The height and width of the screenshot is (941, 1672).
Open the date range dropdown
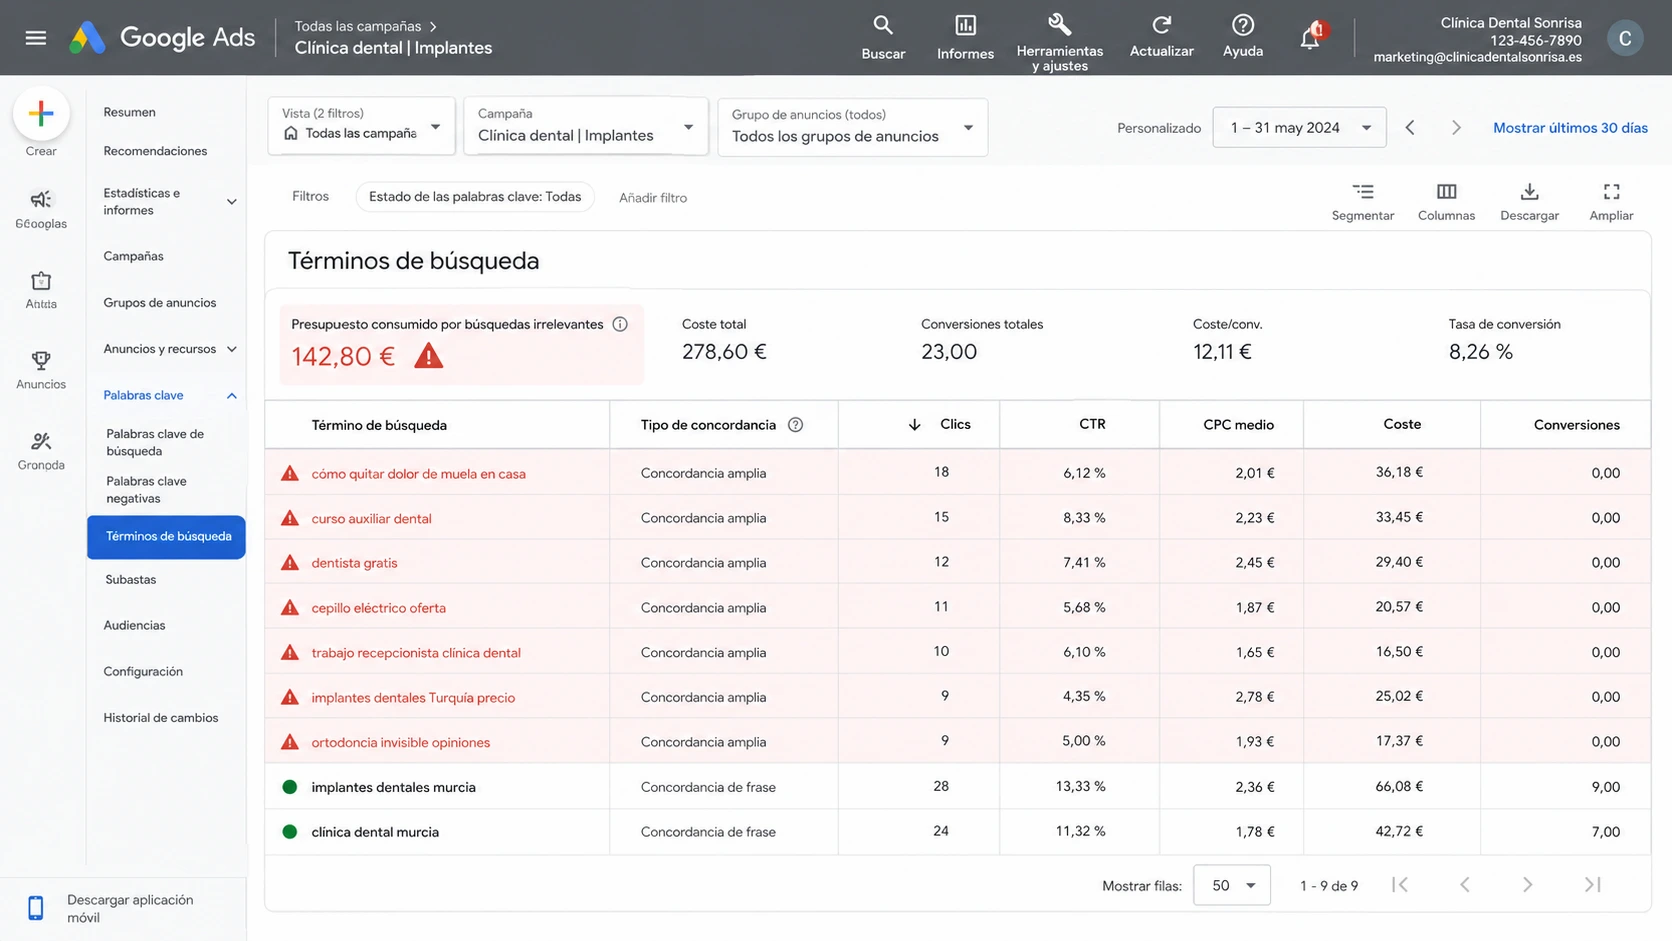pos(1299,128)
